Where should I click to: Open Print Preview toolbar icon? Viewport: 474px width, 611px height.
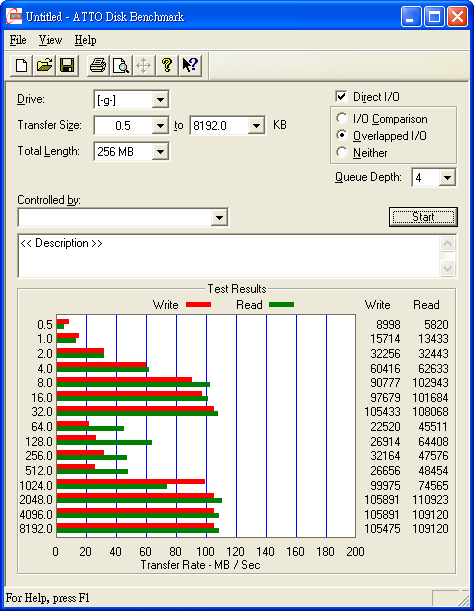click(121, 65)
